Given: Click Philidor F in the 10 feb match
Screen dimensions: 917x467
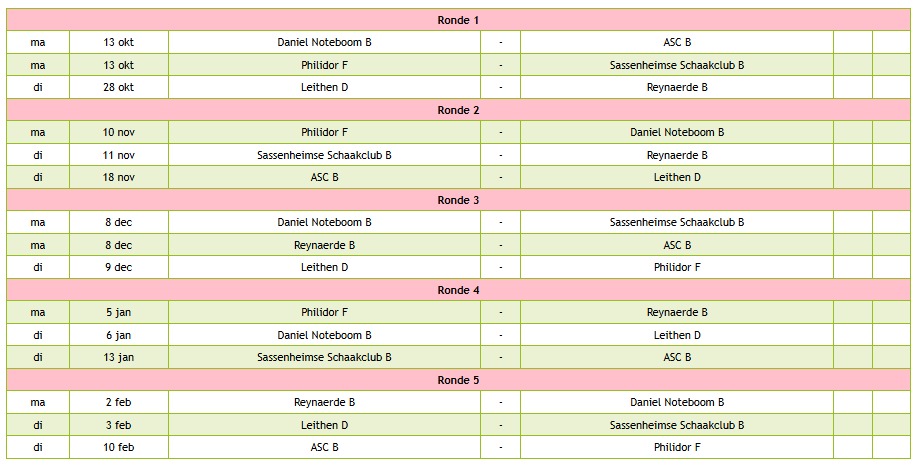Looking at the screenshot, I should pyautogui.click(x=677, y=447).
